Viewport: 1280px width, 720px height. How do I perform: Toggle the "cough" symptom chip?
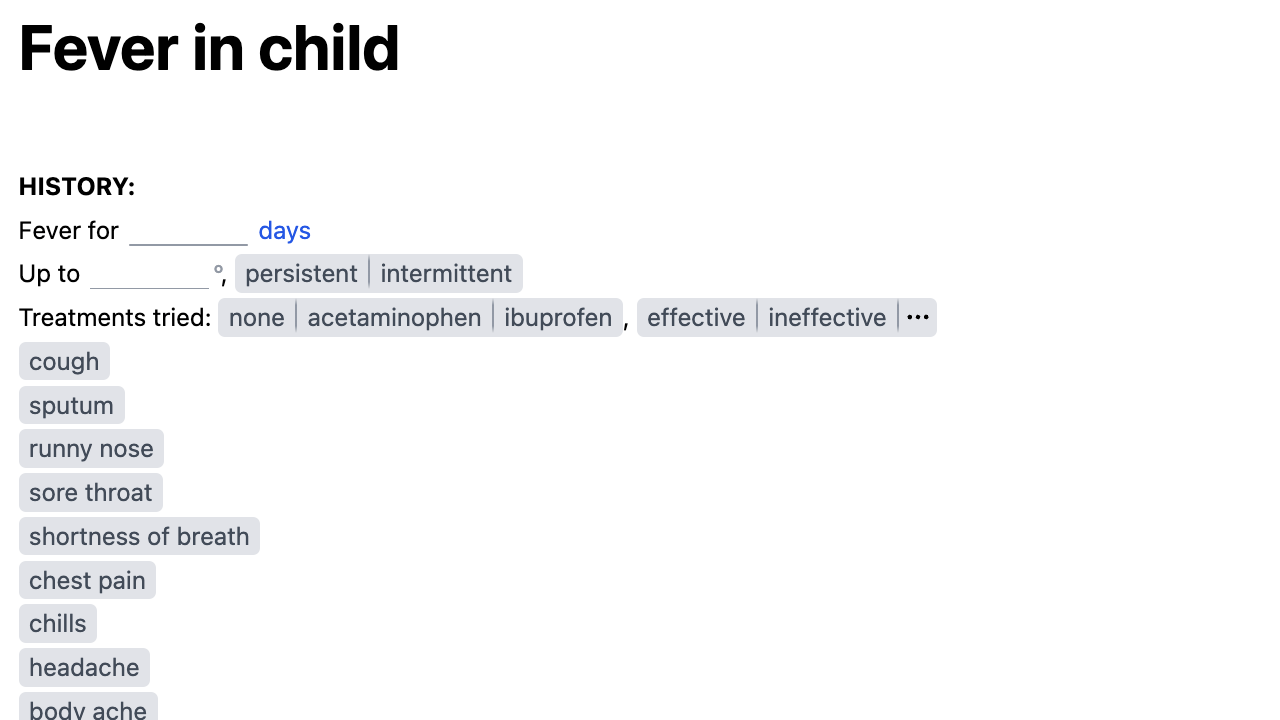[x=64, y=361]
